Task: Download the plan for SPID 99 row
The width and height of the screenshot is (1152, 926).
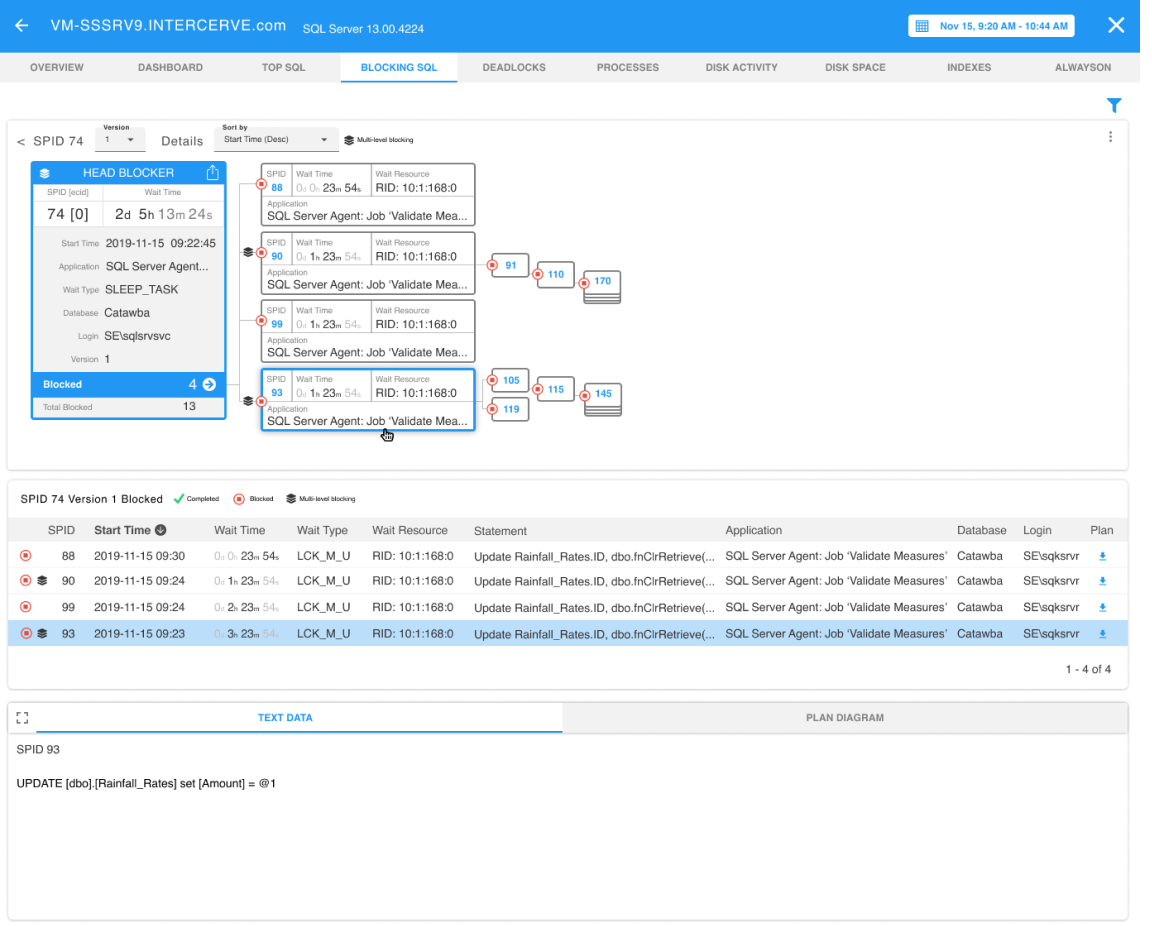Action: click(1102, 607)
